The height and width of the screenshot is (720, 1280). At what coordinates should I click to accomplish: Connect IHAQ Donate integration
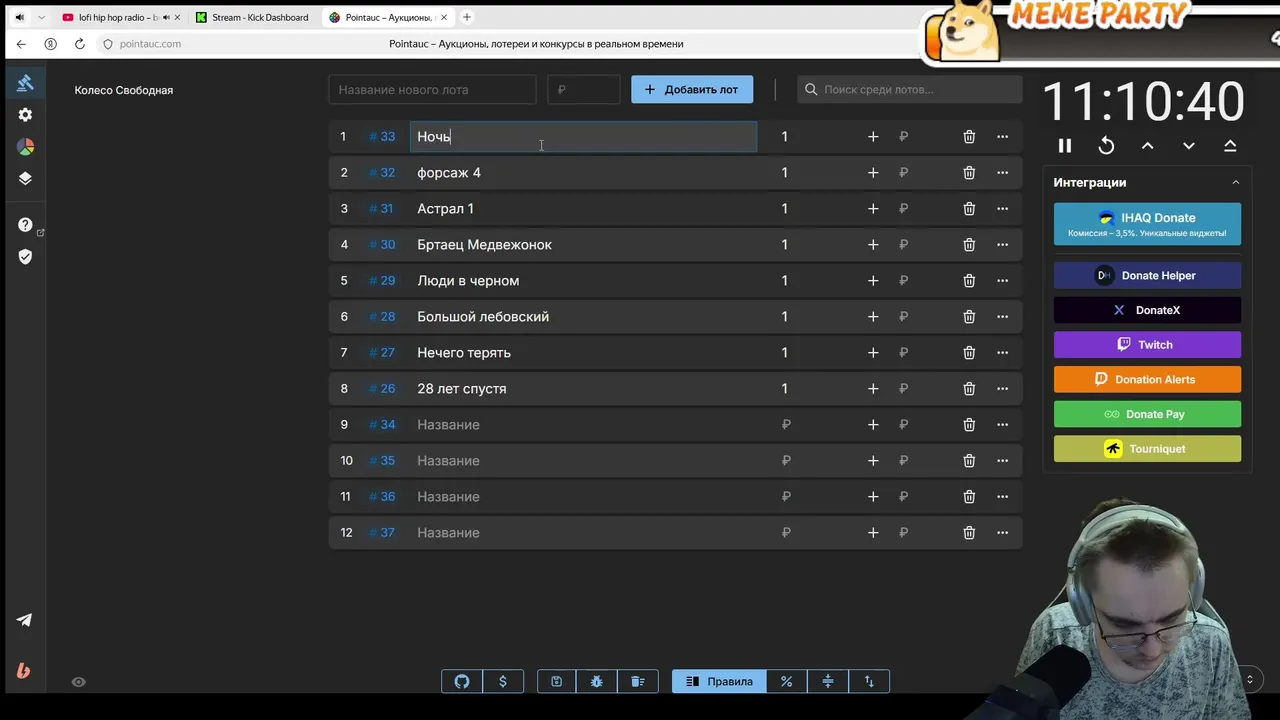coord(1147,224)
